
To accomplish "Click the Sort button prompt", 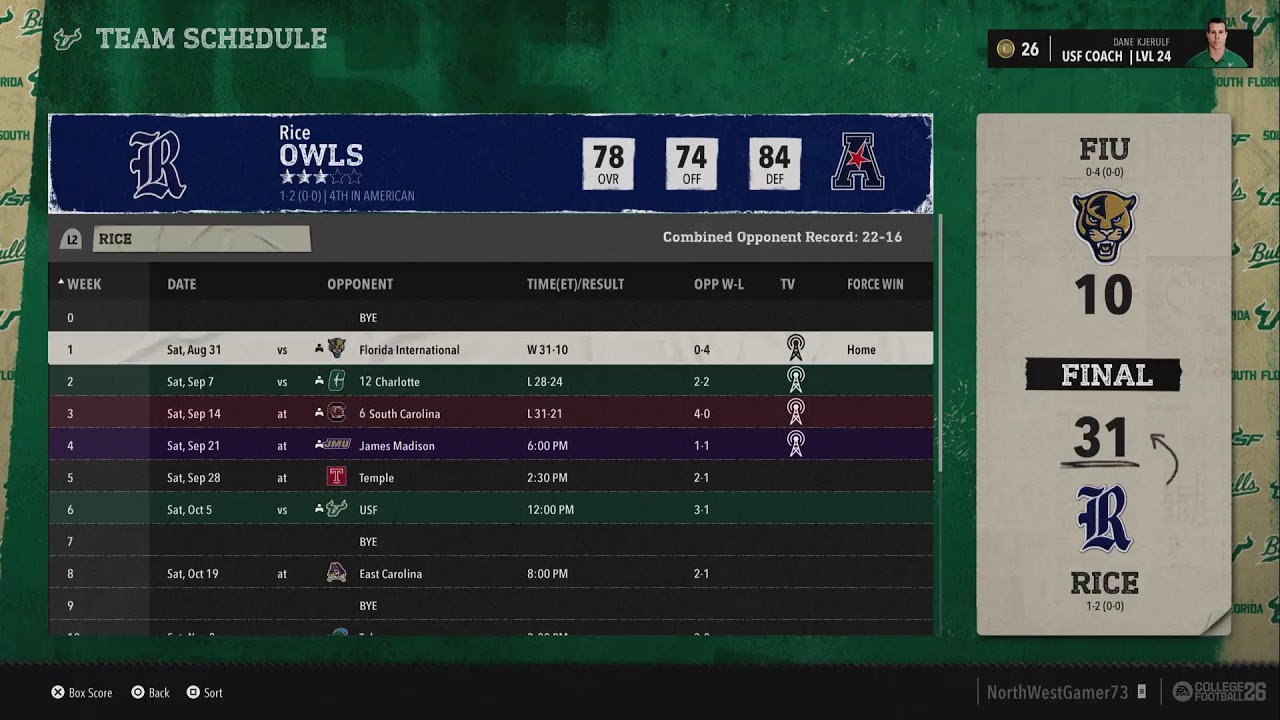I will 204,692.
